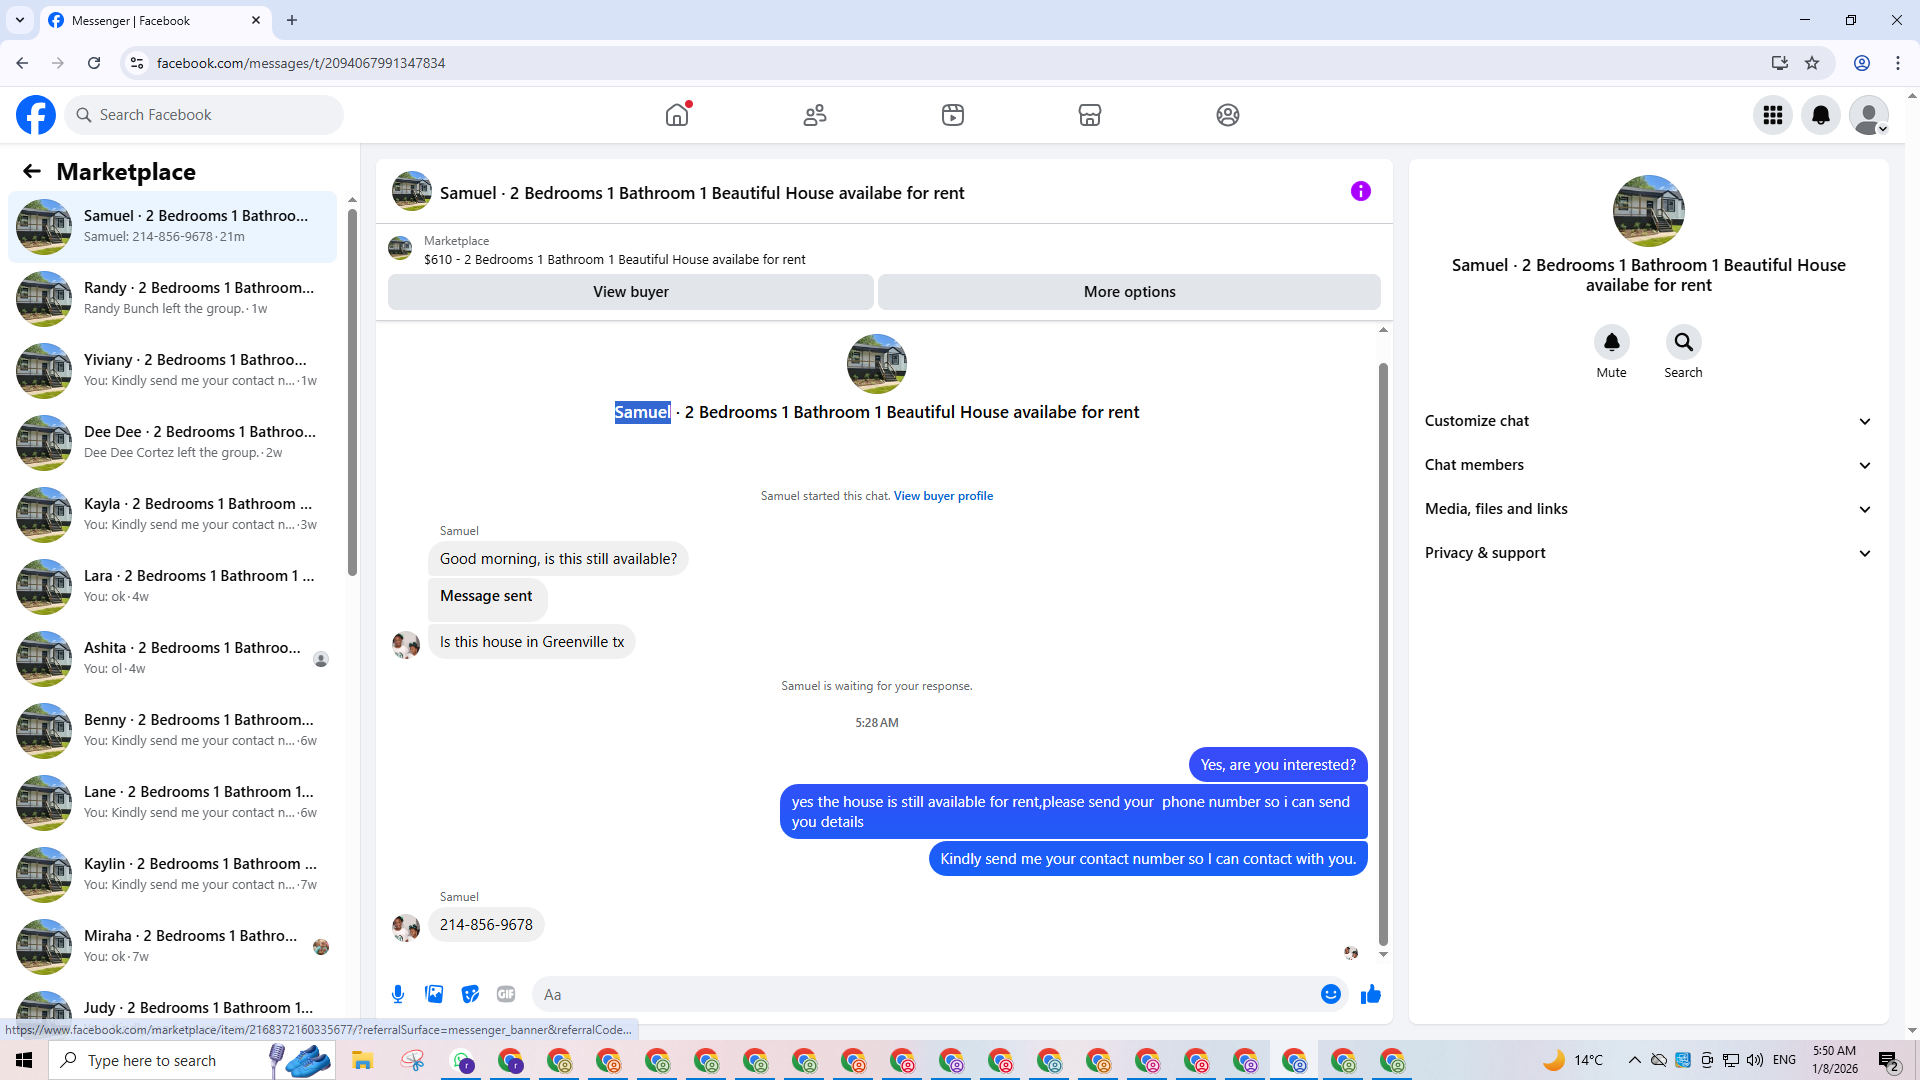Click the View buyer button
This screenshot has height=1080, width=1920.
(x=630, y=292)
